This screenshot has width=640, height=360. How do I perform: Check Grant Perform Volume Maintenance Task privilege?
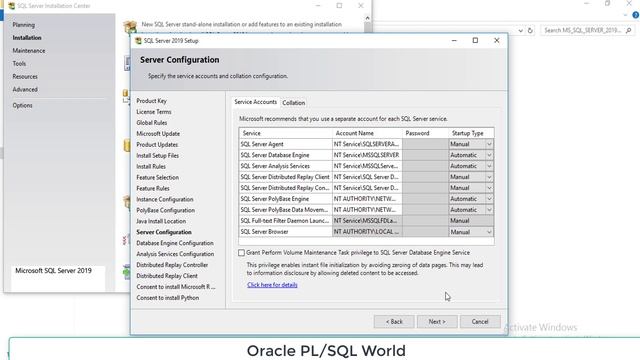[x=242, y=253]
